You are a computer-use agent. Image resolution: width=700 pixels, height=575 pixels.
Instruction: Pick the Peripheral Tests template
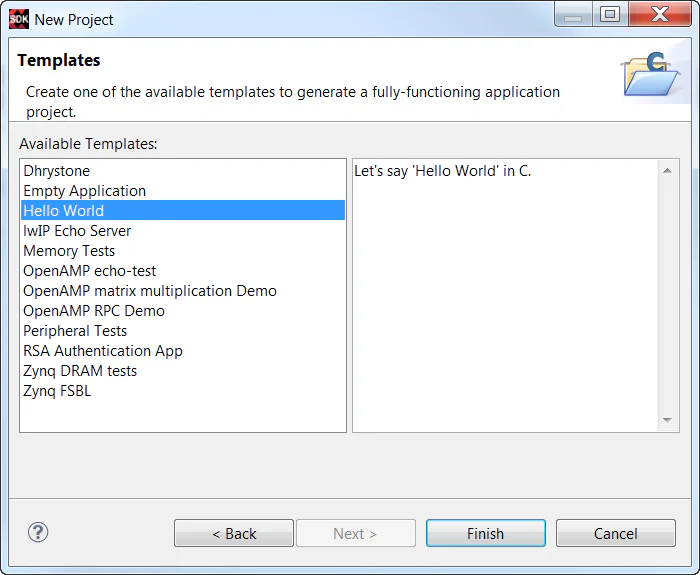pos(75,331)
